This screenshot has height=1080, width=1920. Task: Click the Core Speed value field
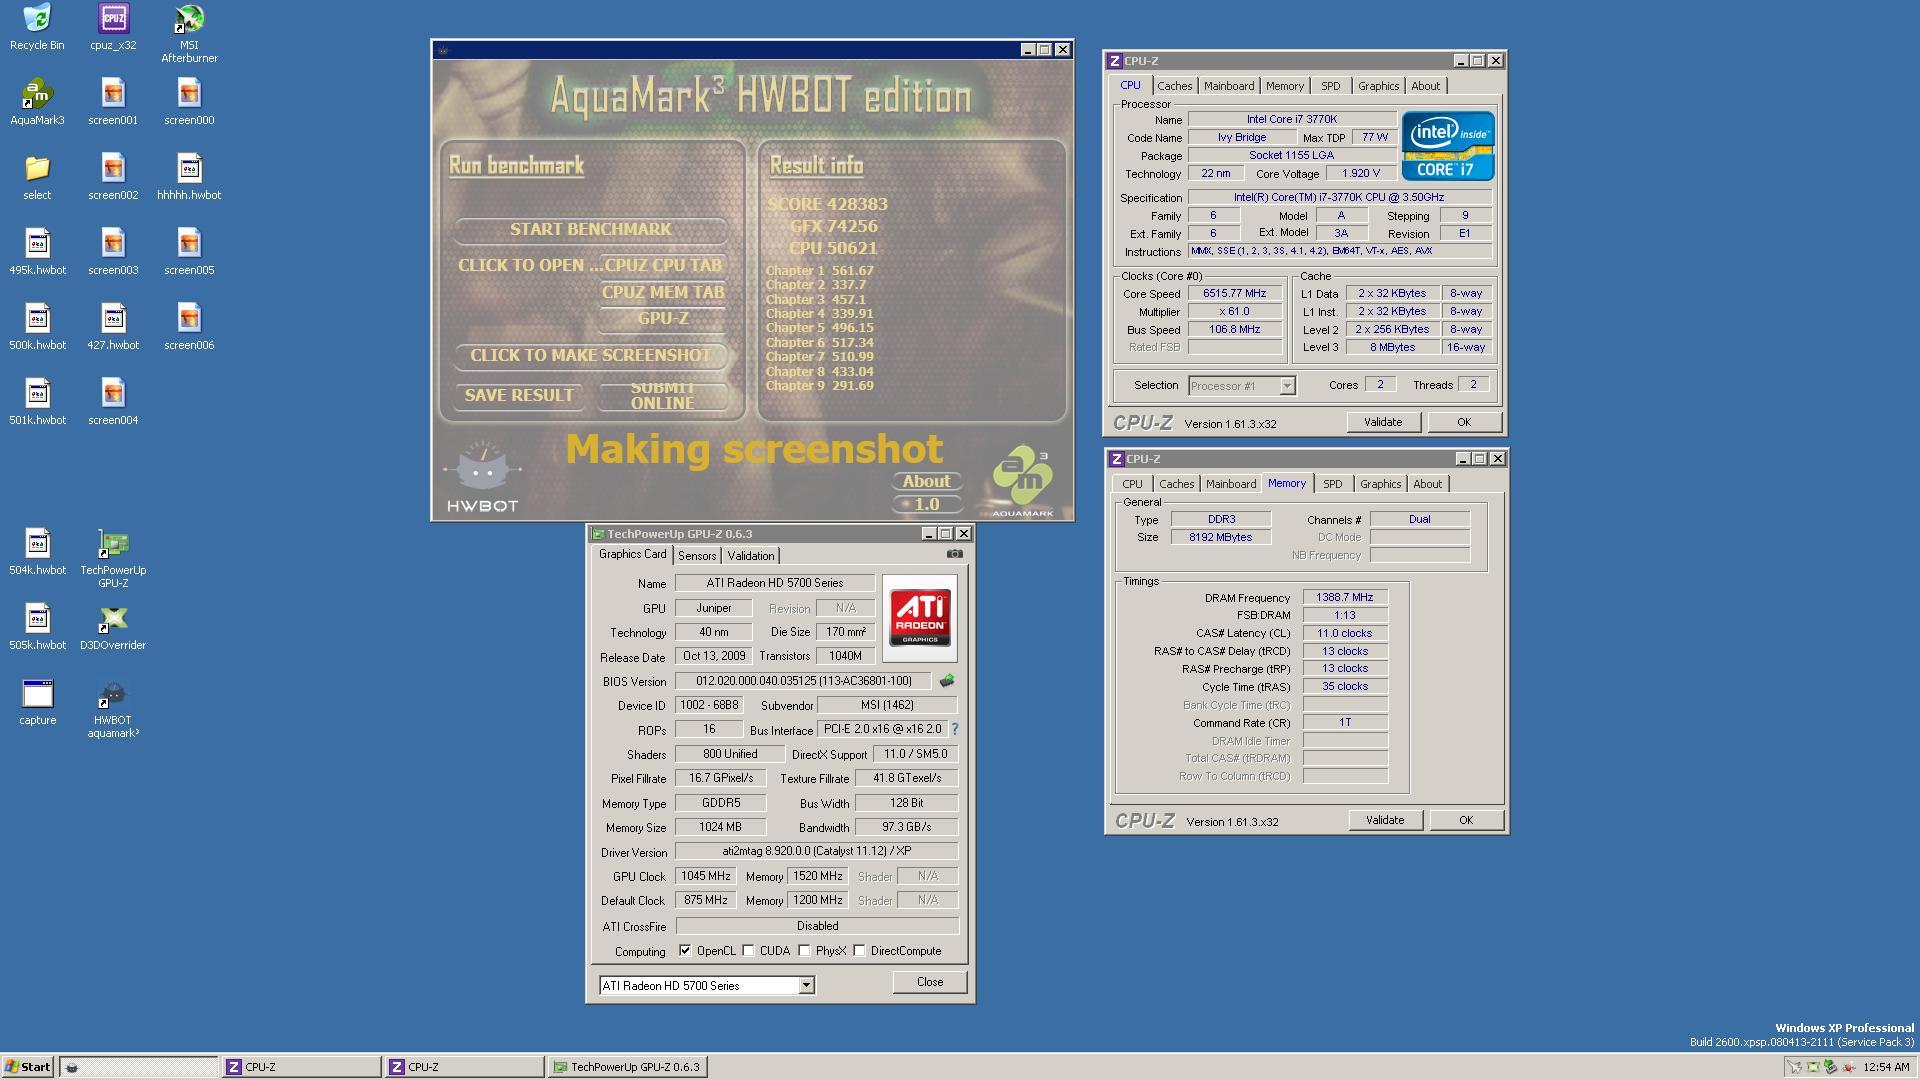(1235, 294)
